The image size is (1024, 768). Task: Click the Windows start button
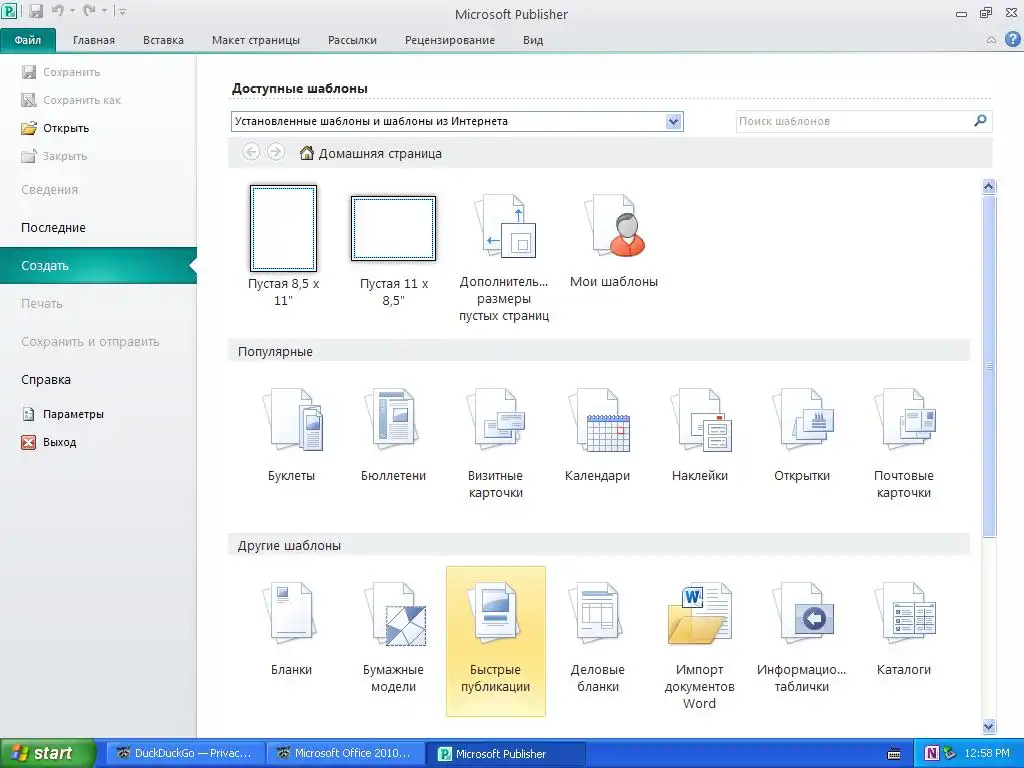(x=48, y=753)
